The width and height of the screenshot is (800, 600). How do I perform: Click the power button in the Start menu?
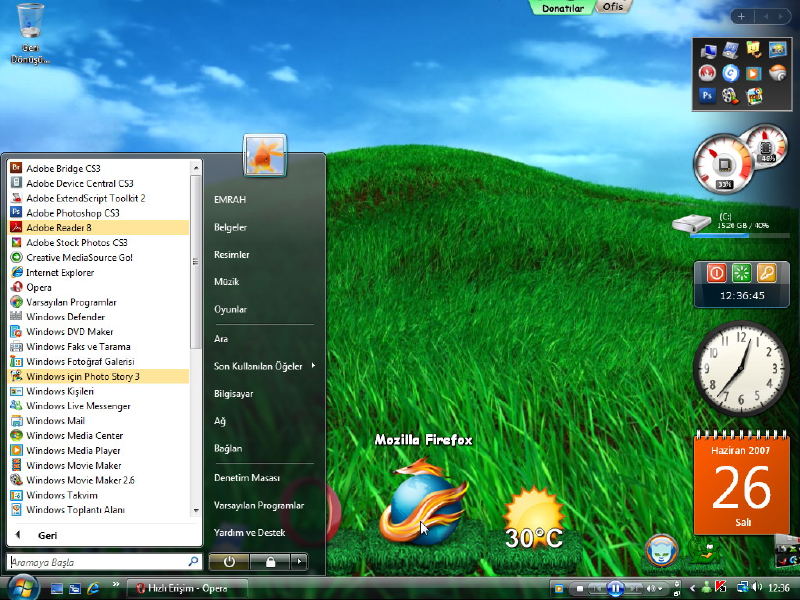(x=229, y=562)
